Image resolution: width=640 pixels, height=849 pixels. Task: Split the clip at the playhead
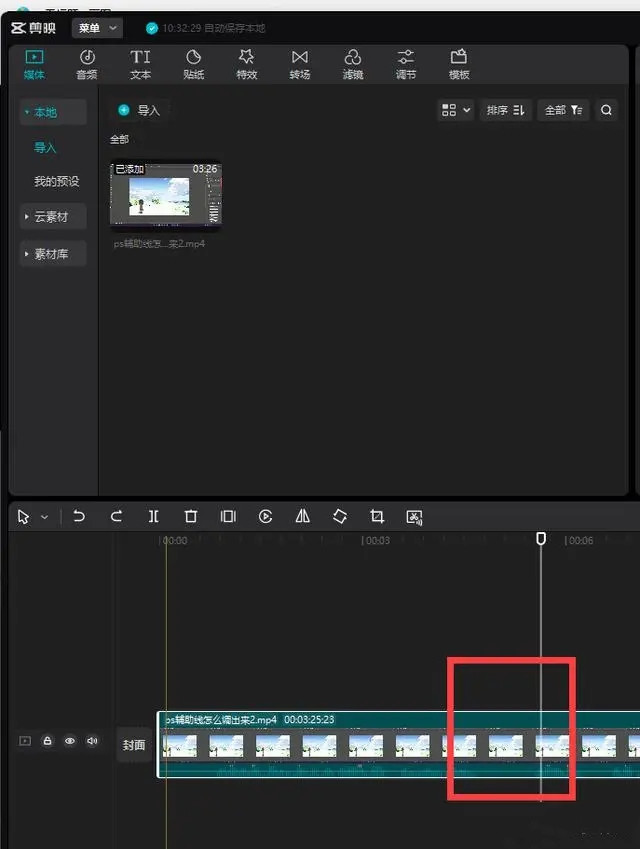point(154,517)
